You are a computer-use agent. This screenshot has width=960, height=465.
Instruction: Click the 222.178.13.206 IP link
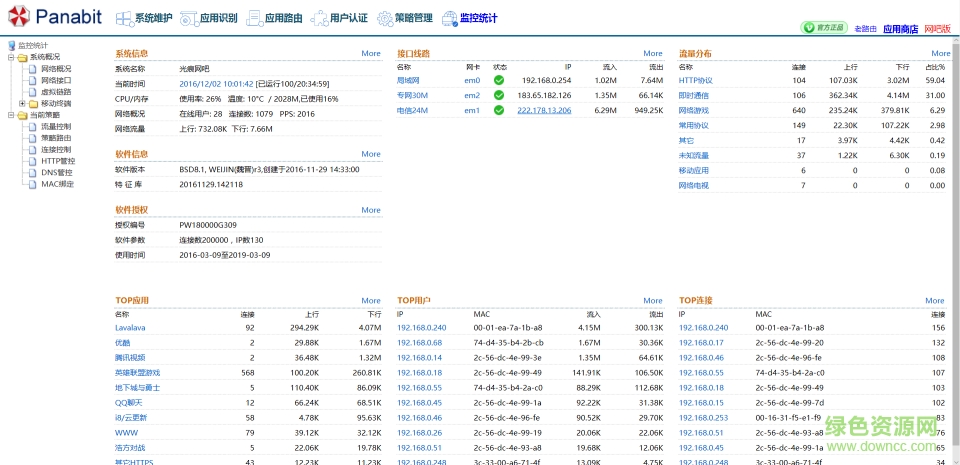[x=544, y=110]
